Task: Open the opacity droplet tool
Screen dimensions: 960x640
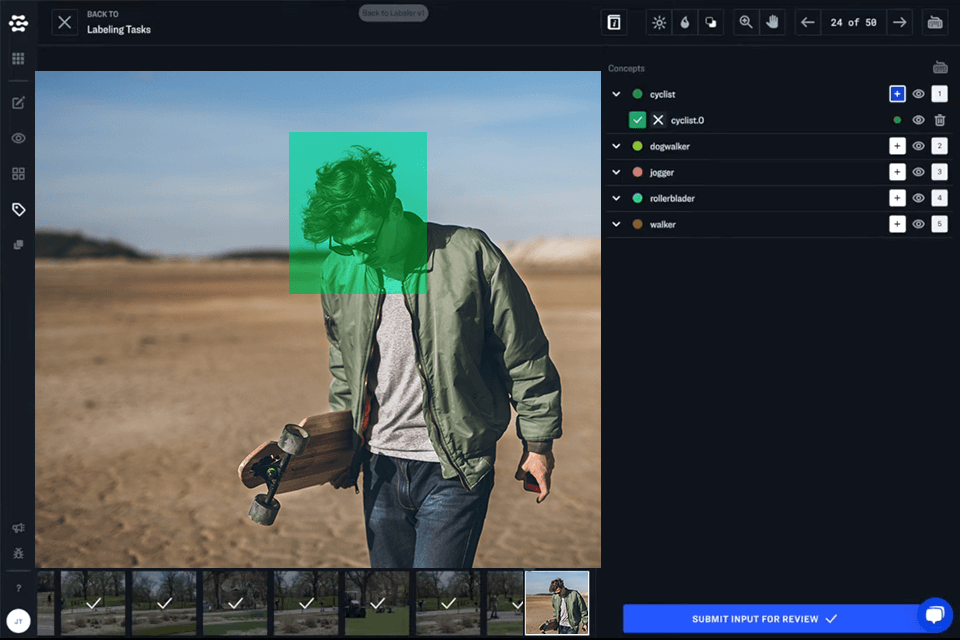Action: point(684,23)
